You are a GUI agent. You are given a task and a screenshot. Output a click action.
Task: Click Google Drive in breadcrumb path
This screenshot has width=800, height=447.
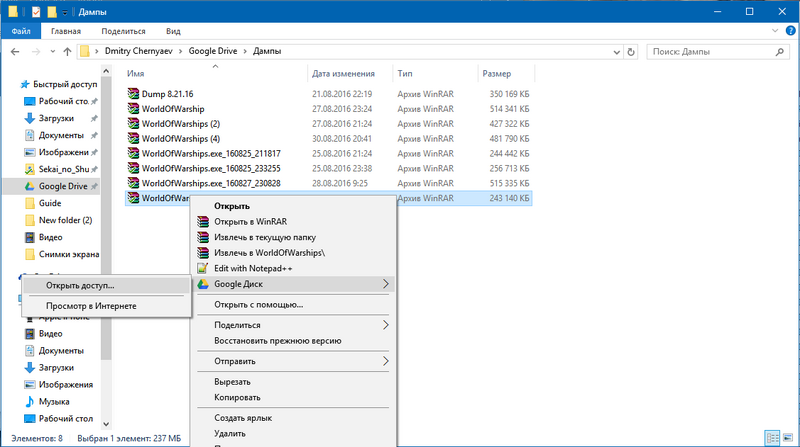click(213, 51)
